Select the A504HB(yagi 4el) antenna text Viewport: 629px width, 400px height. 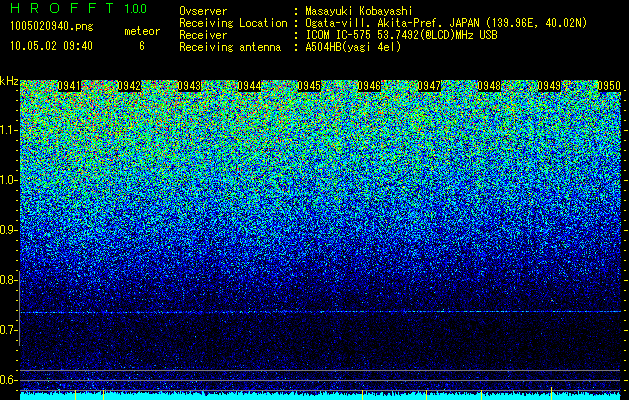tap(353, 47)
